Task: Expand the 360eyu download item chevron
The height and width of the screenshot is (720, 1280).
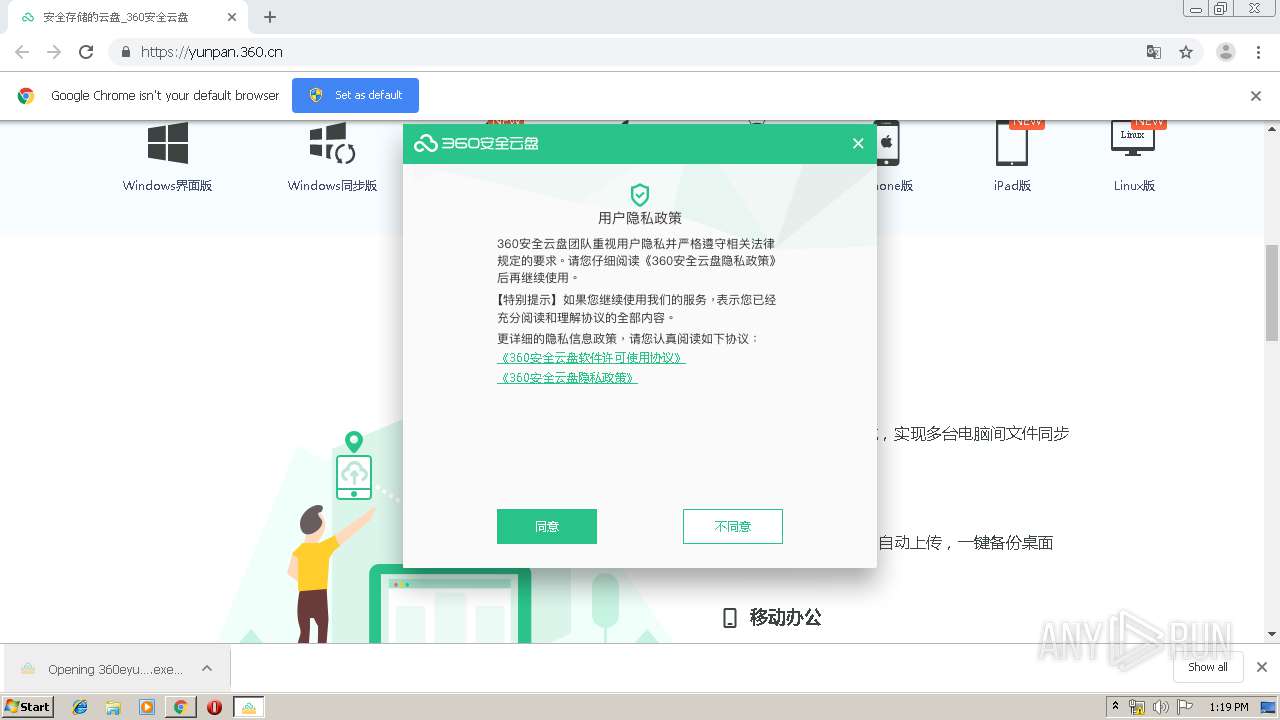Action: tap(207, 668)
